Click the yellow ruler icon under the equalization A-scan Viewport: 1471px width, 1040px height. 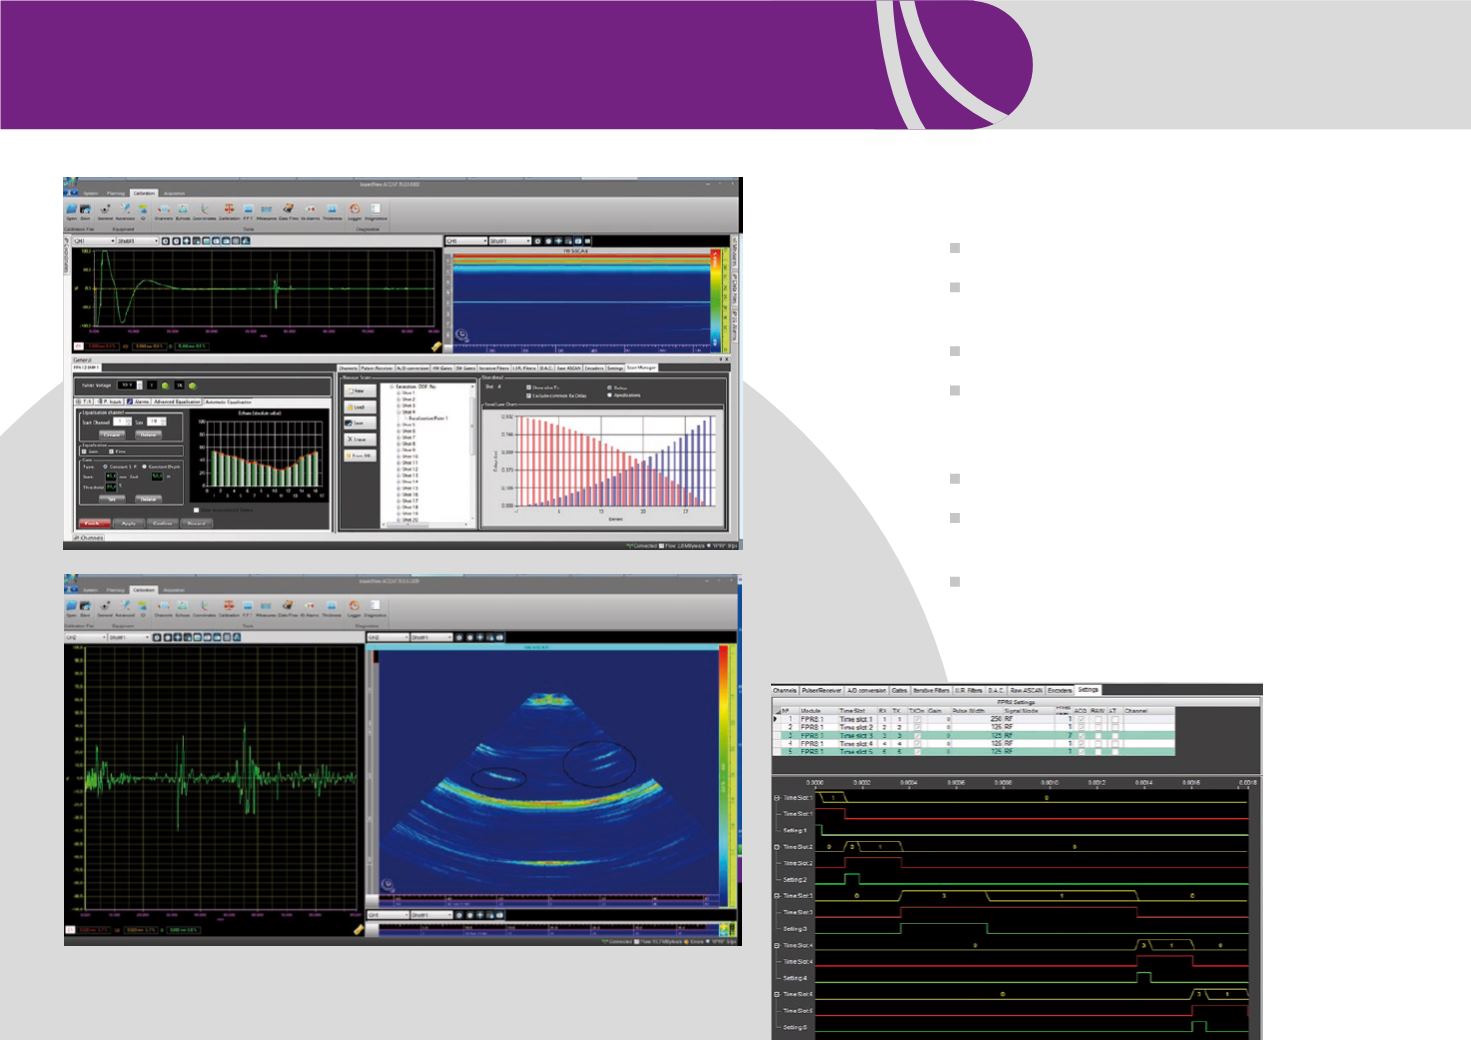coord(435,345)
